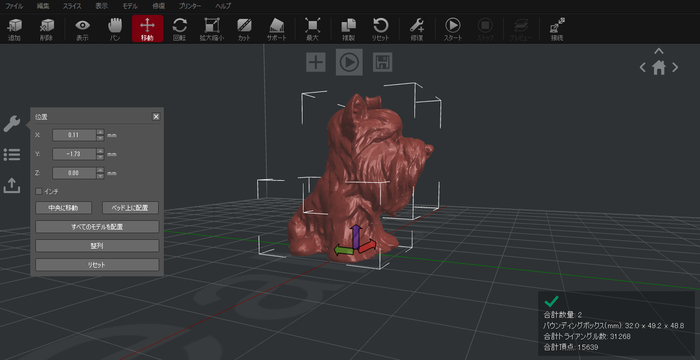Click the 複製 (Duplicate) toolbar icon
Image resolution: width=700 pixels, height=360 pixels.
348,29
